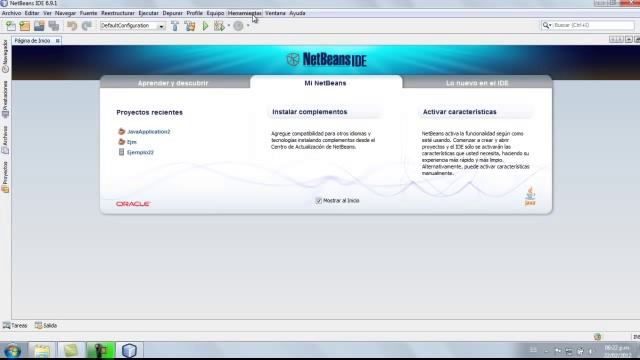The image size is (640, 360).
Task: Click the Redo toolbar icon
Action: click(87, 26)
